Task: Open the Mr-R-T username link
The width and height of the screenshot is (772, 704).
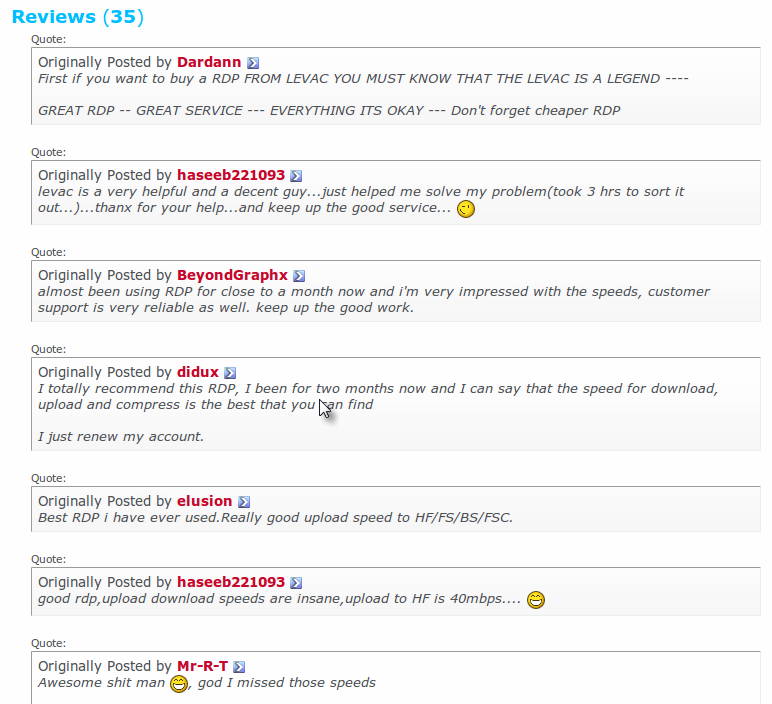Action: 202,666
